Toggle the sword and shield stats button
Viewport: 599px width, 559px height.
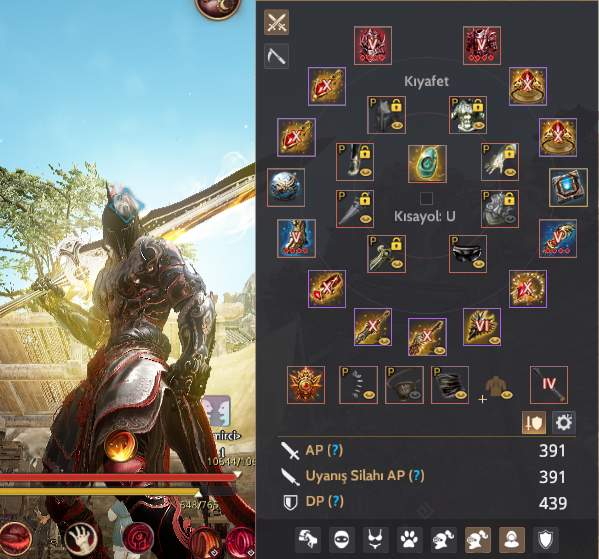[534, 423]
